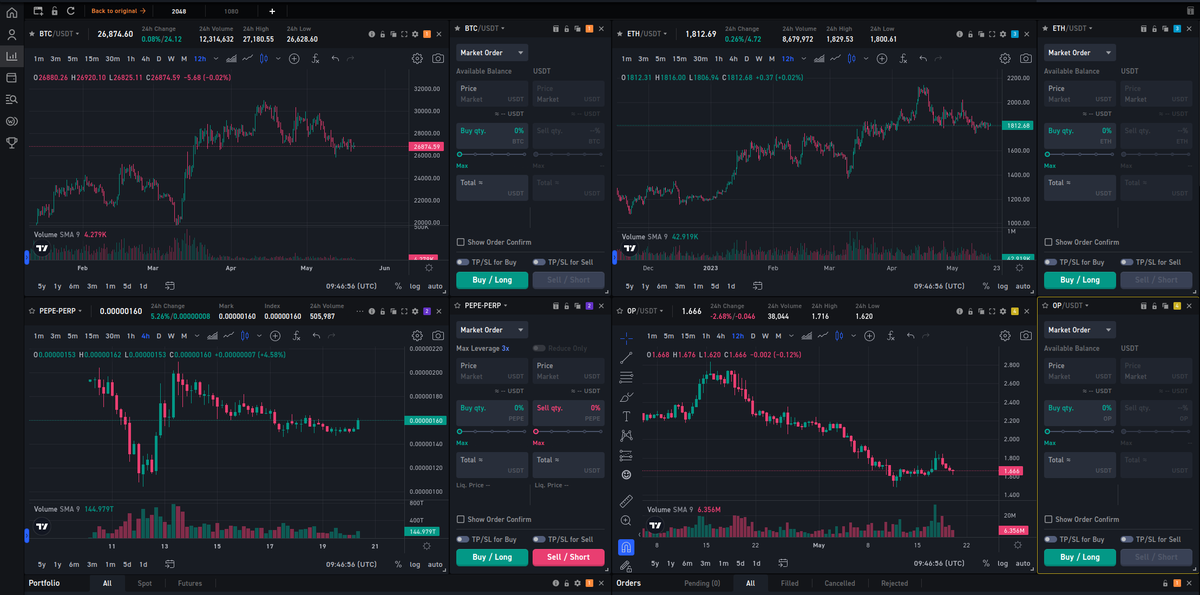This screenshot has height=595, width=1200.
Task: Click sell quantity slider in PEPE-PERP panel
Action: [x=568, y=432]
